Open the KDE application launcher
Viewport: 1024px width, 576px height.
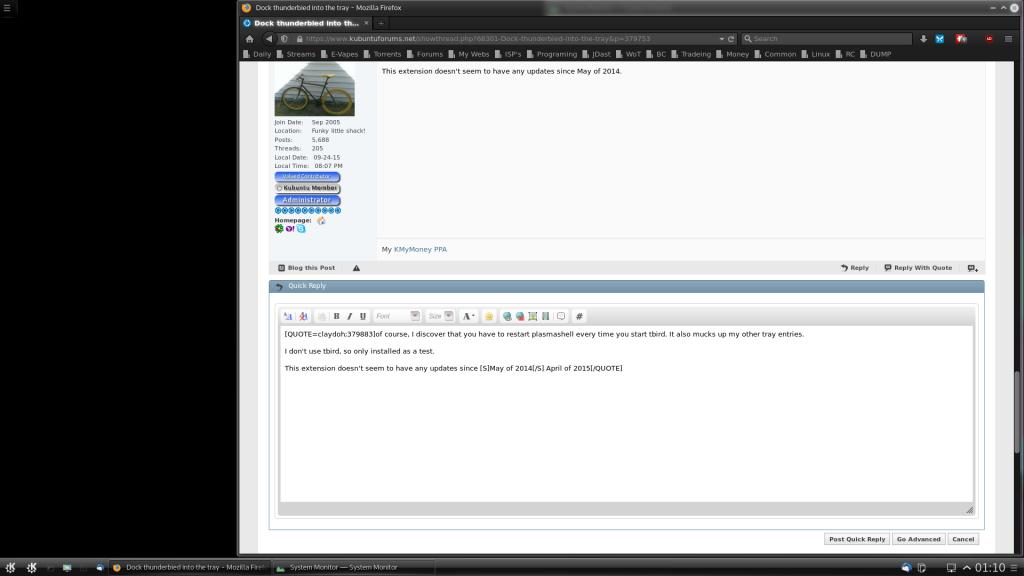10,568
